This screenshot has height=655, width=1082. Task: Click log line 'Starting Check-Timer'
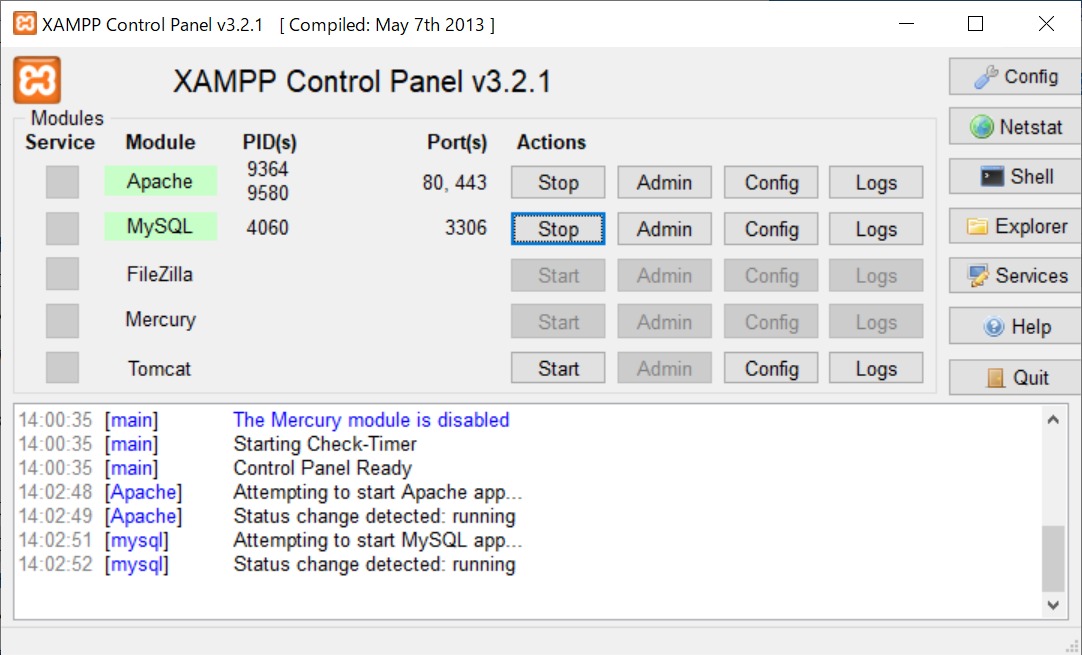(x=325, y=444)
